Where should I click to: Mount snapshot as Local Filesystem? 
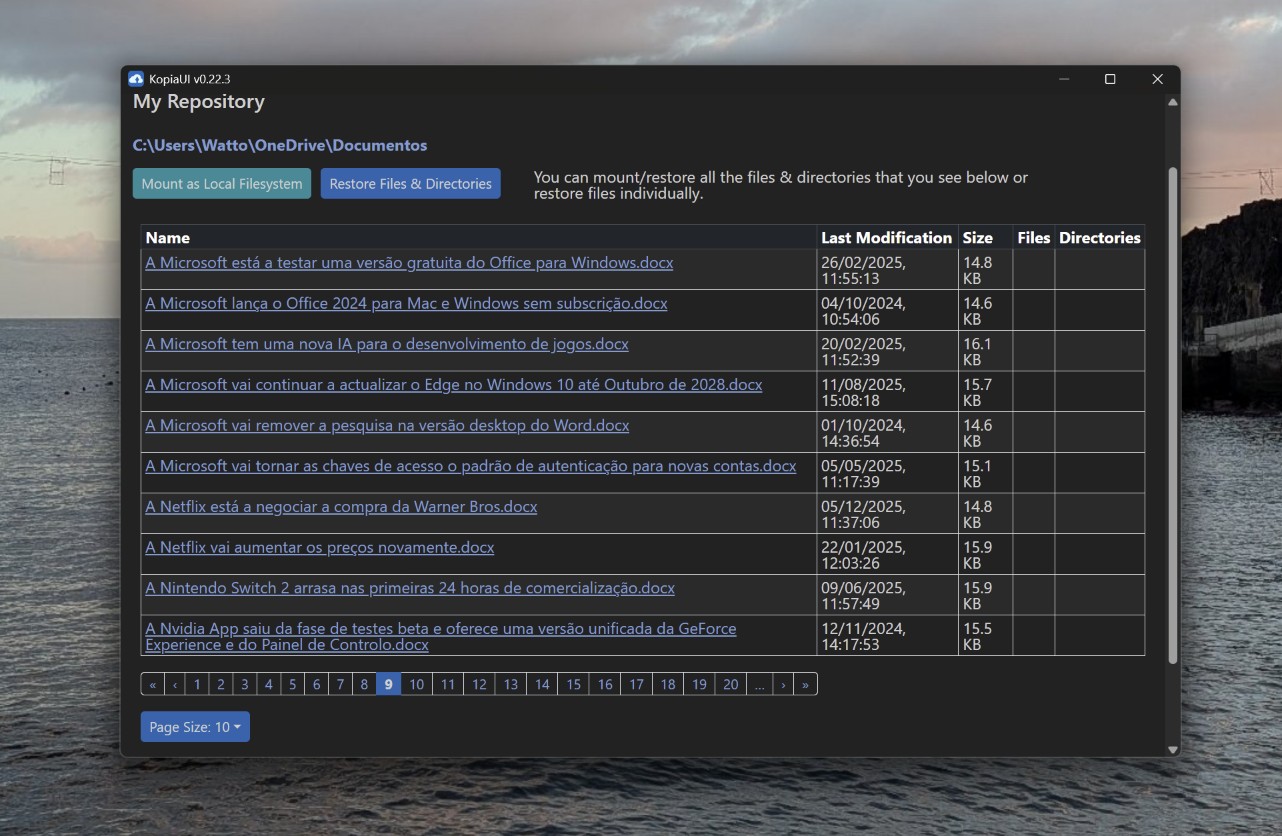point(222,184)
